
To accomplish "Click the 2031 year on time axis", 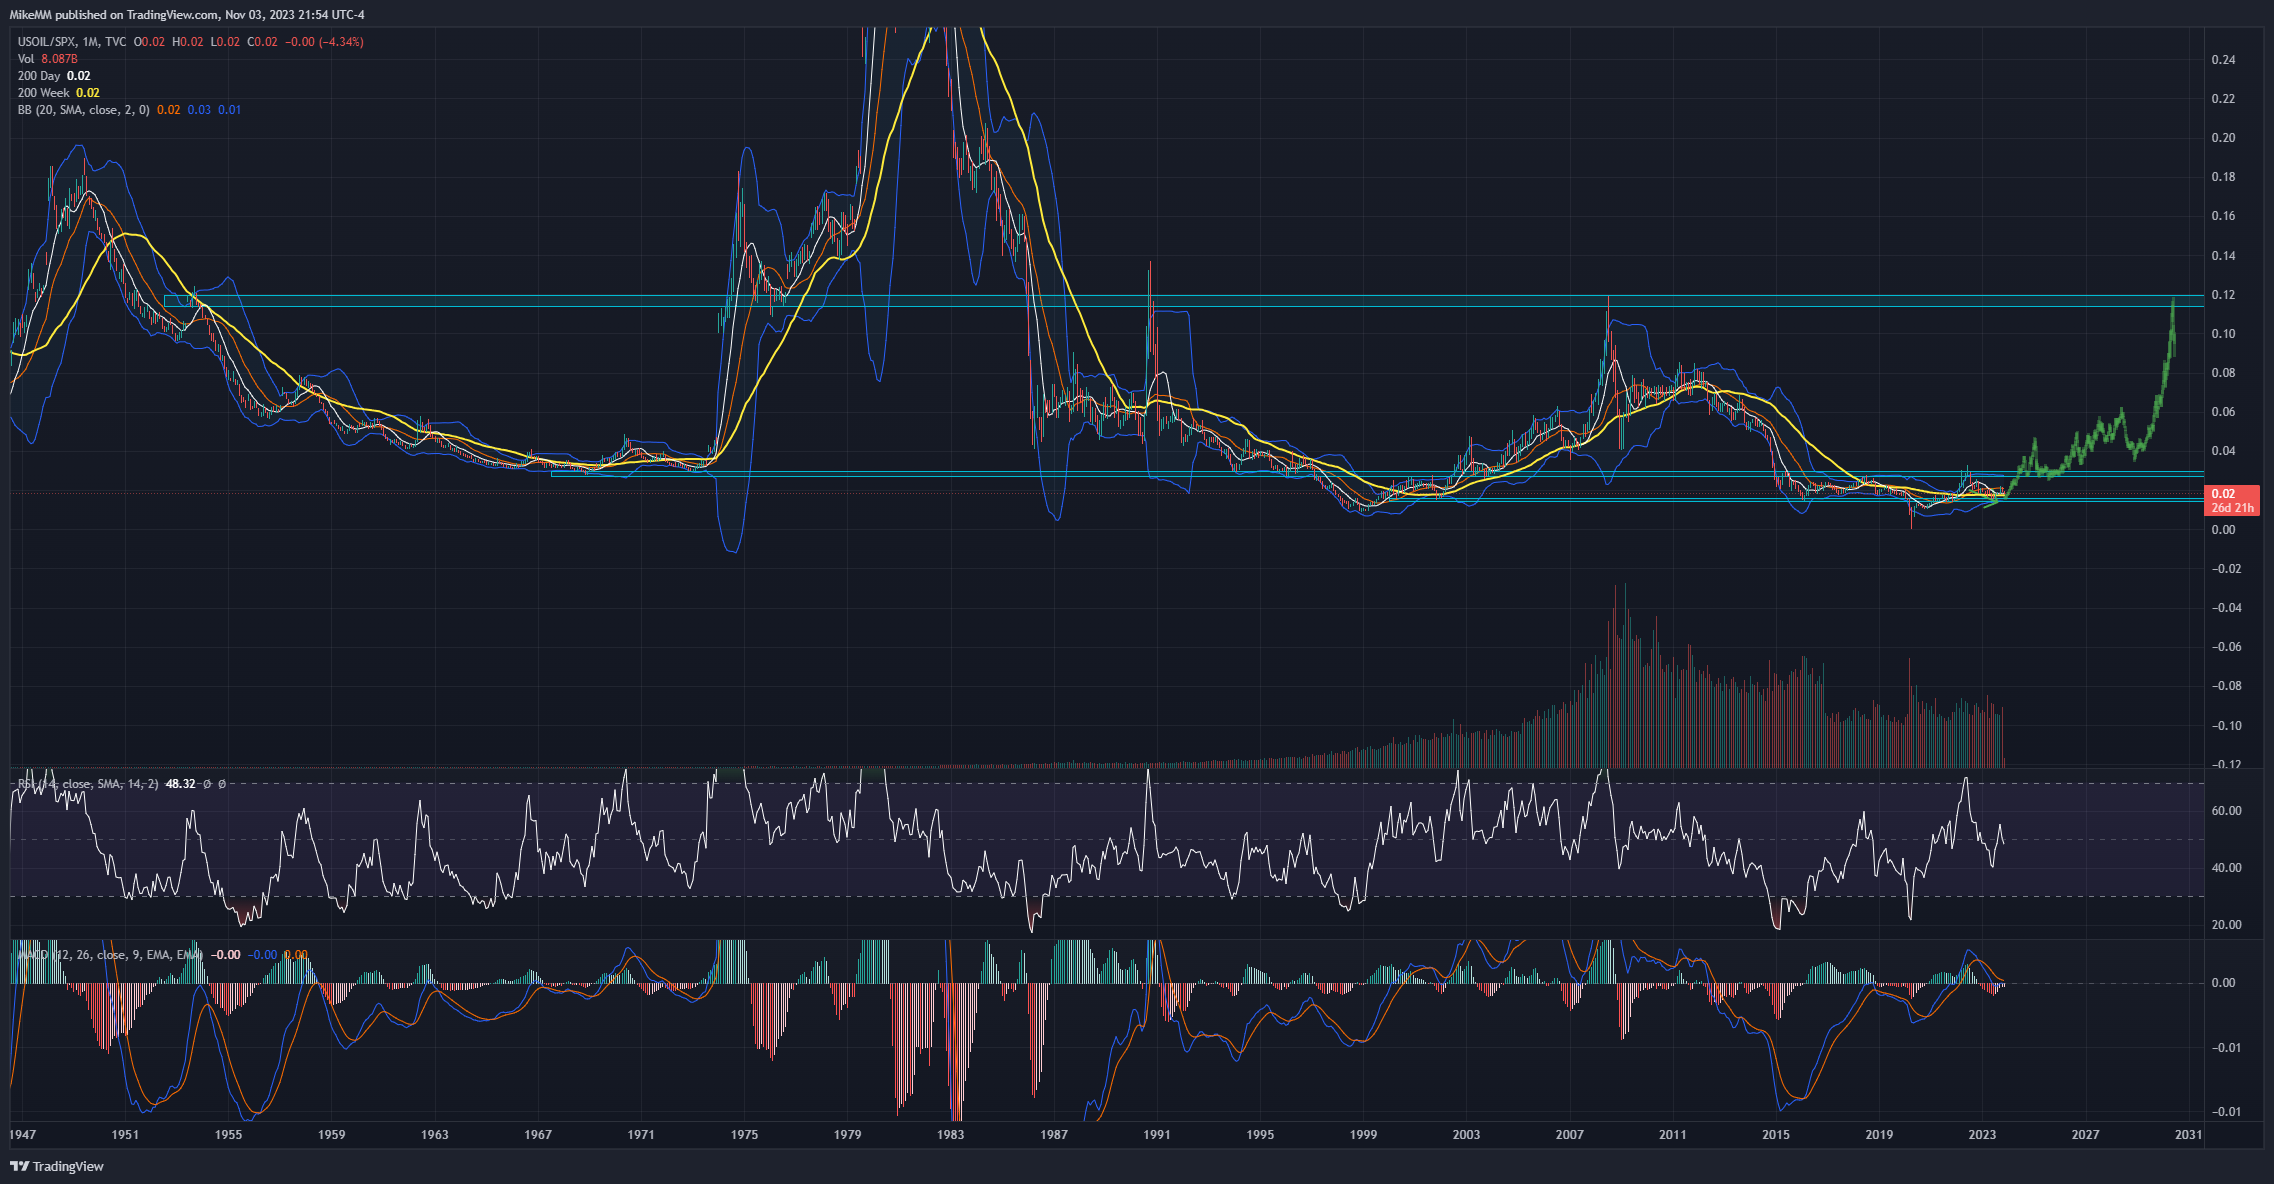I will [x=2188, y=1135].
